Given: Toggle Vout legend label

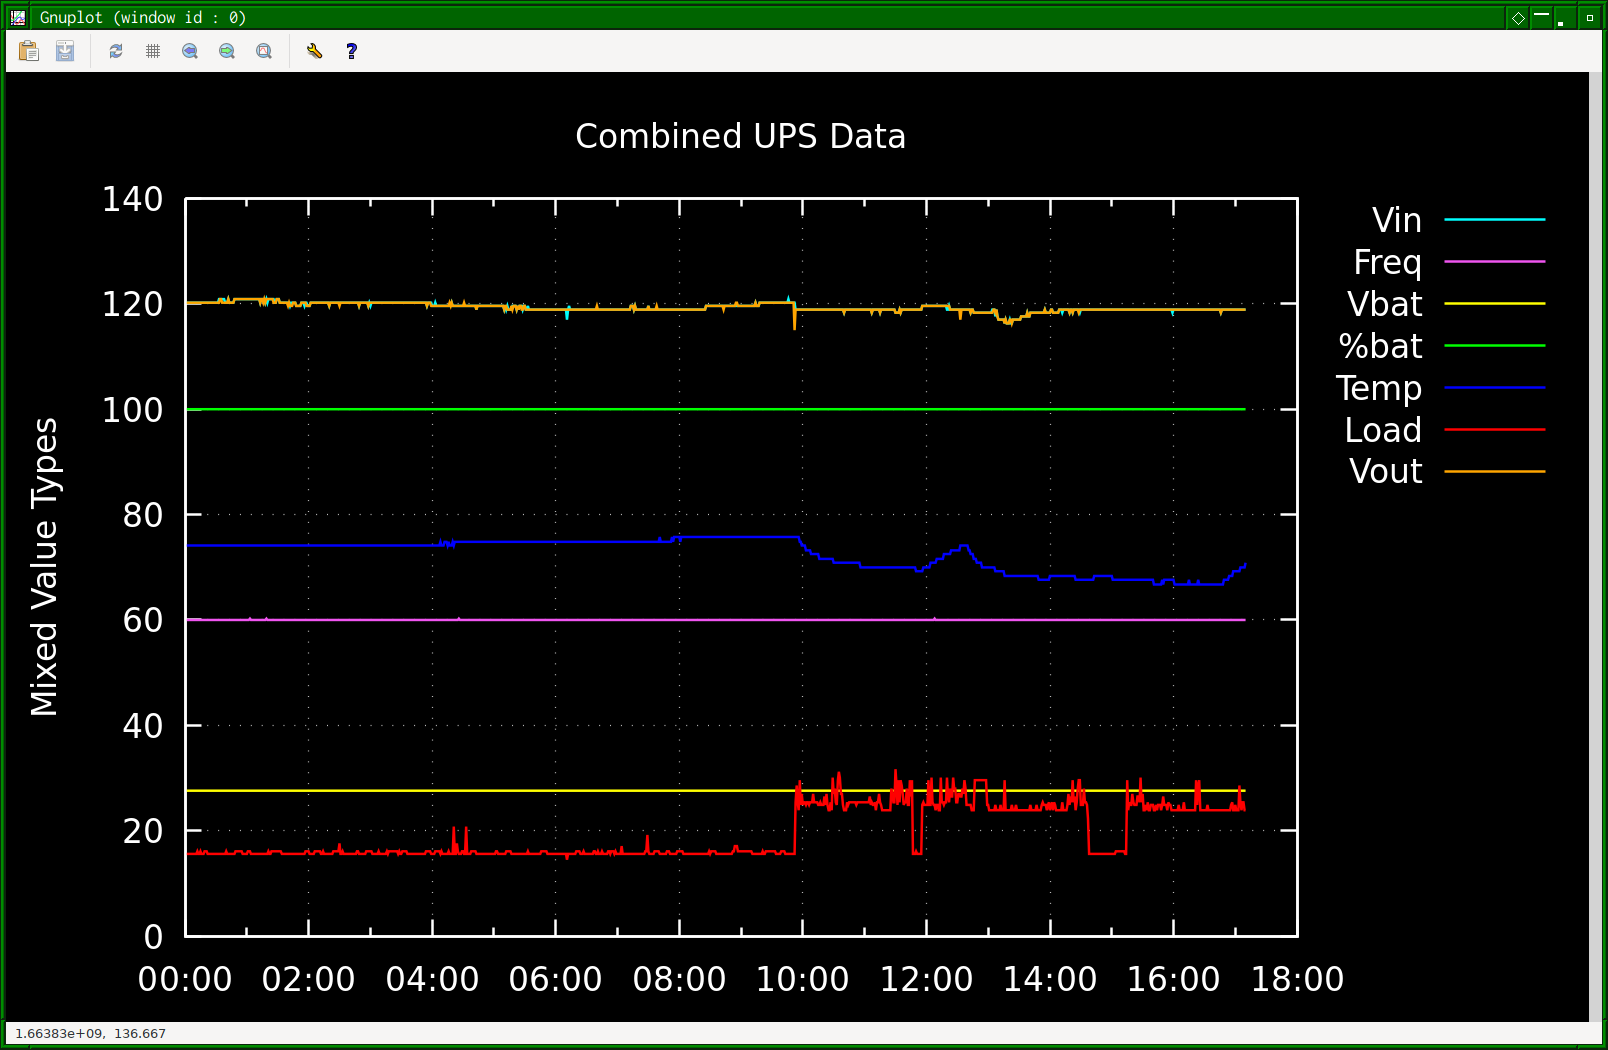Looking at the screenshot, I should point(1385,471).
